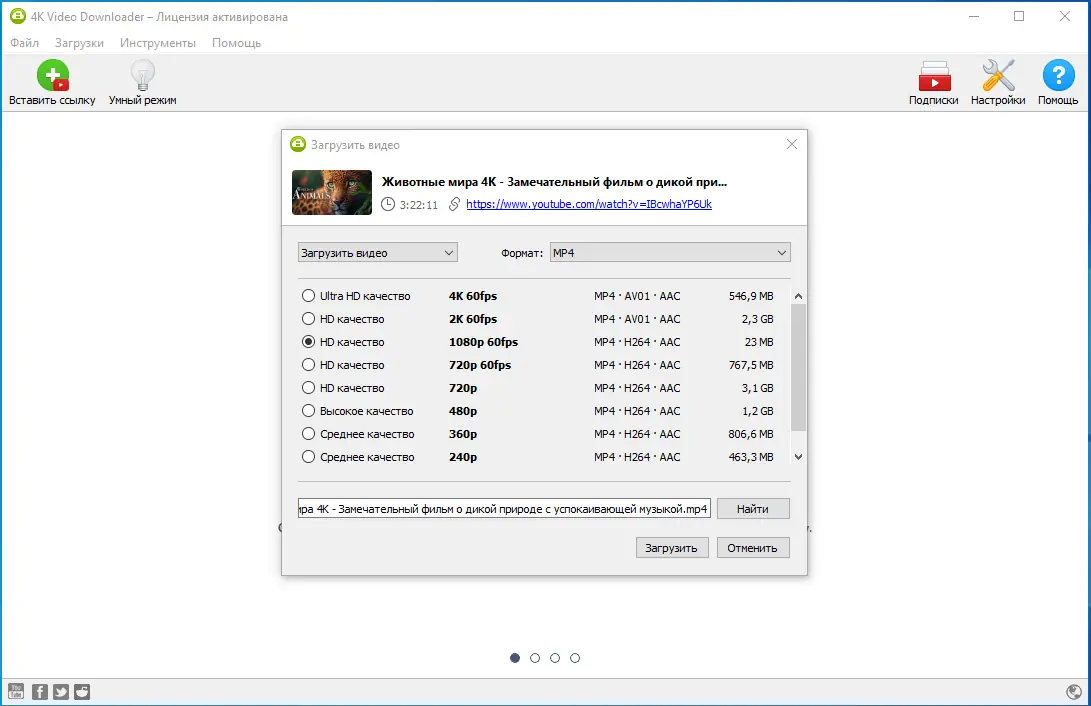
Task: Maximize the 4K Video Downloader window
Action: tap(1019, 16)
